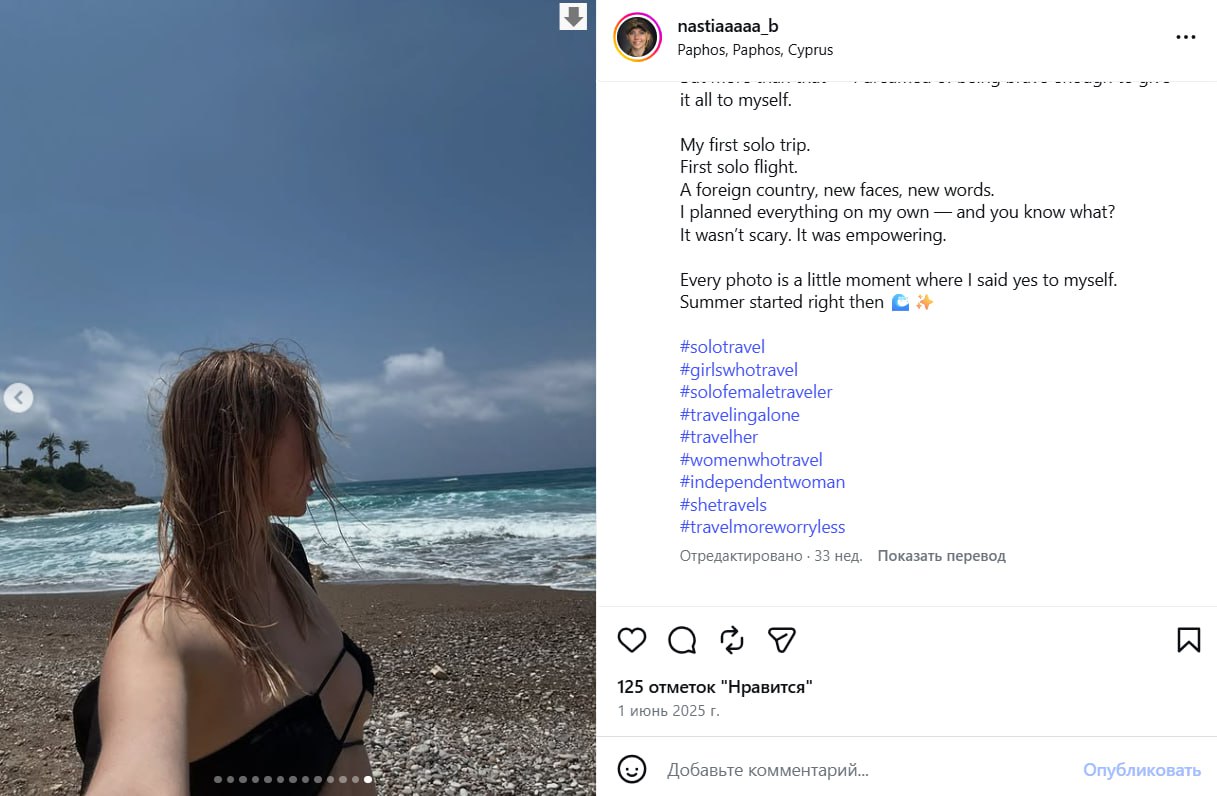Open the Paphos, Paphos, Cyprus location link
1217x796 pixels.
[x=755, y=50]
